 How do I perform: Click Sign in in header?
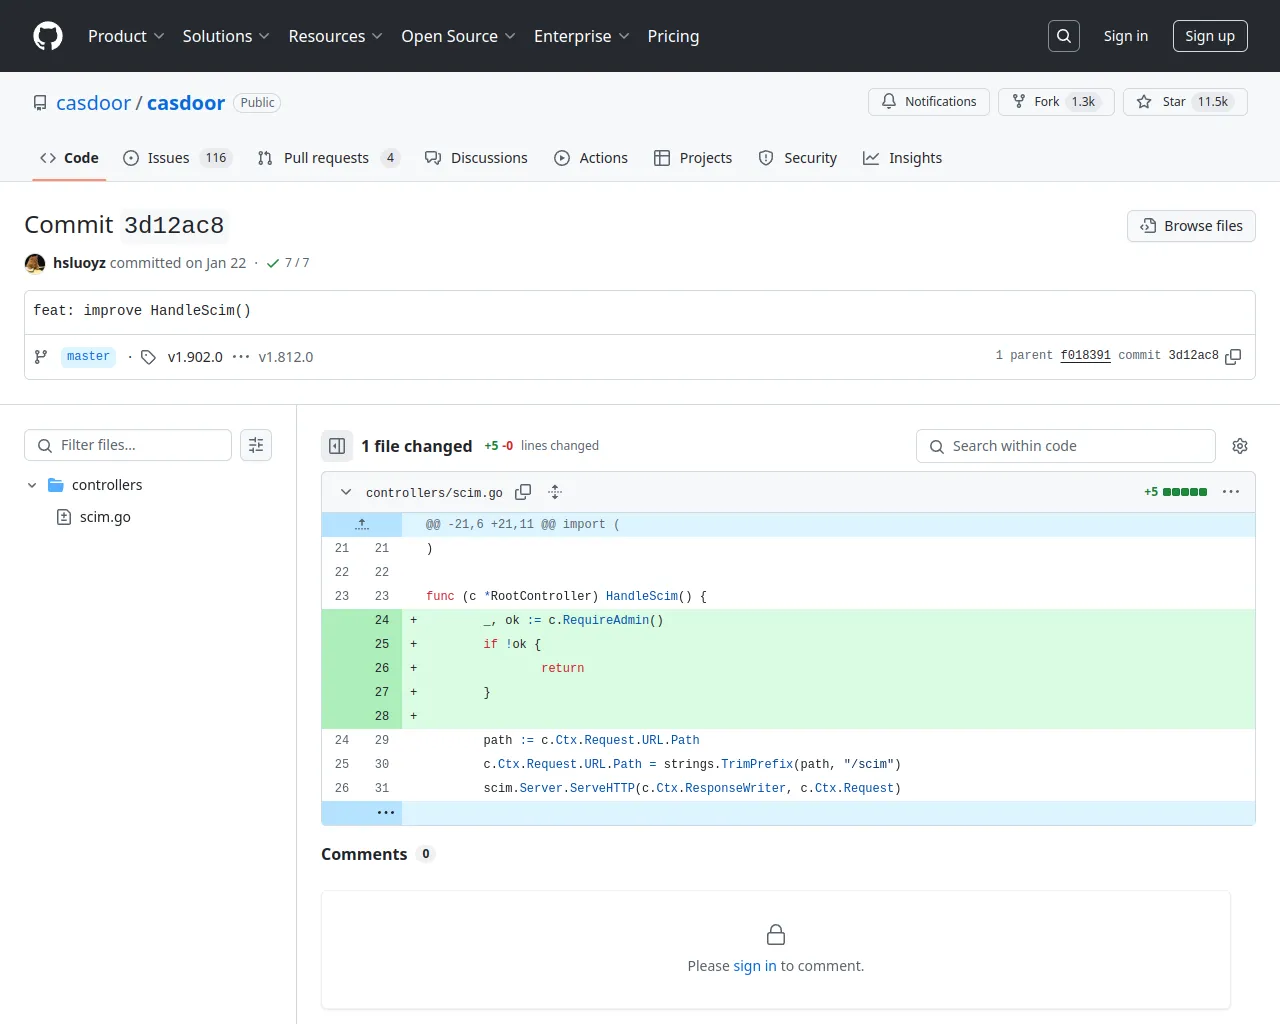[1126, 36]
